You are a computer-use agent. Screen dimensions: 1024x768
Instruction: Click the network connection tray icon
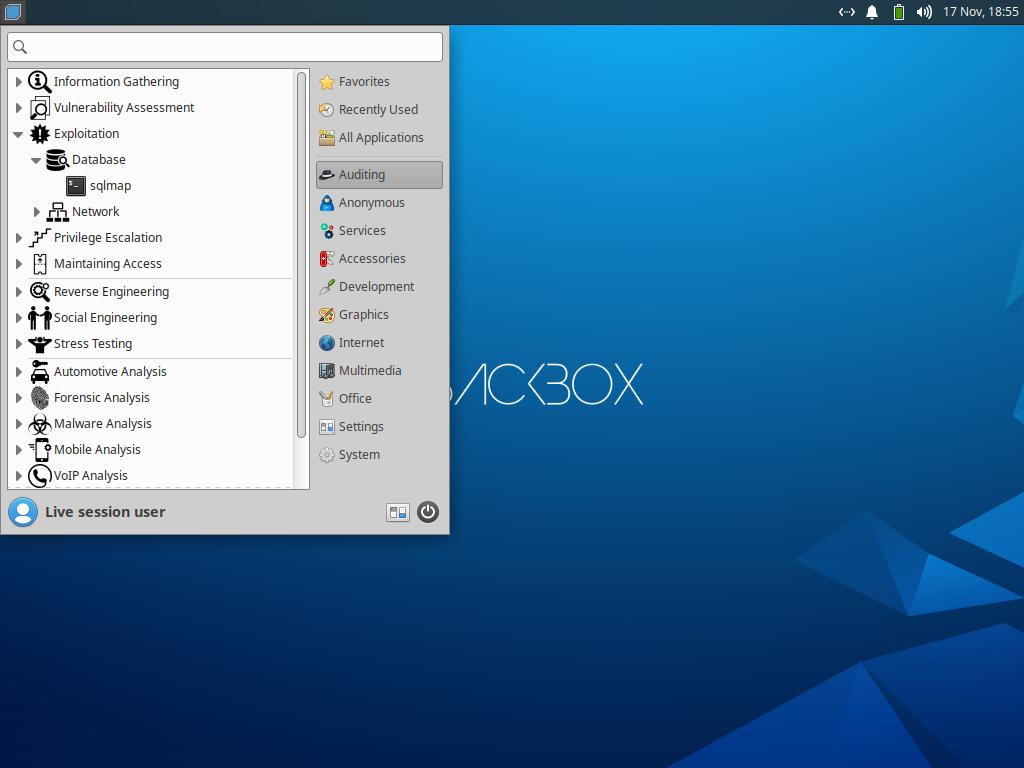click(846, 12)
